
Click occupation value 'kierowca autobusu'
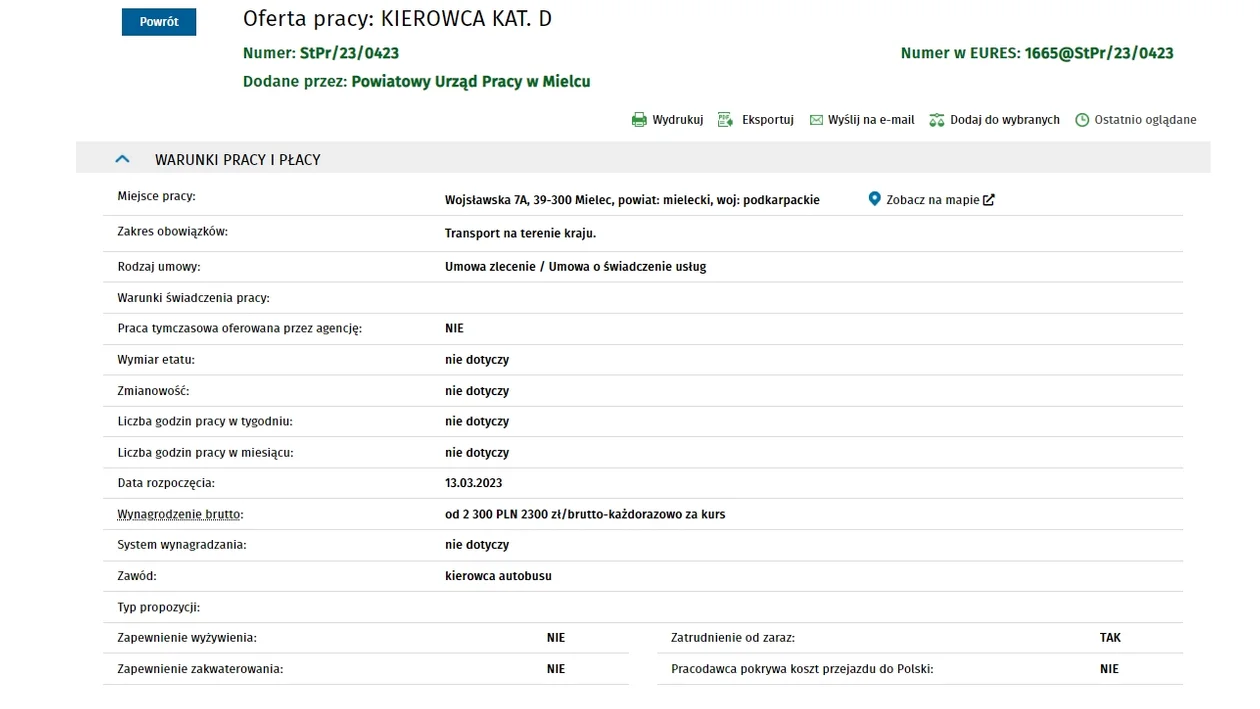(x=498, y=576)
